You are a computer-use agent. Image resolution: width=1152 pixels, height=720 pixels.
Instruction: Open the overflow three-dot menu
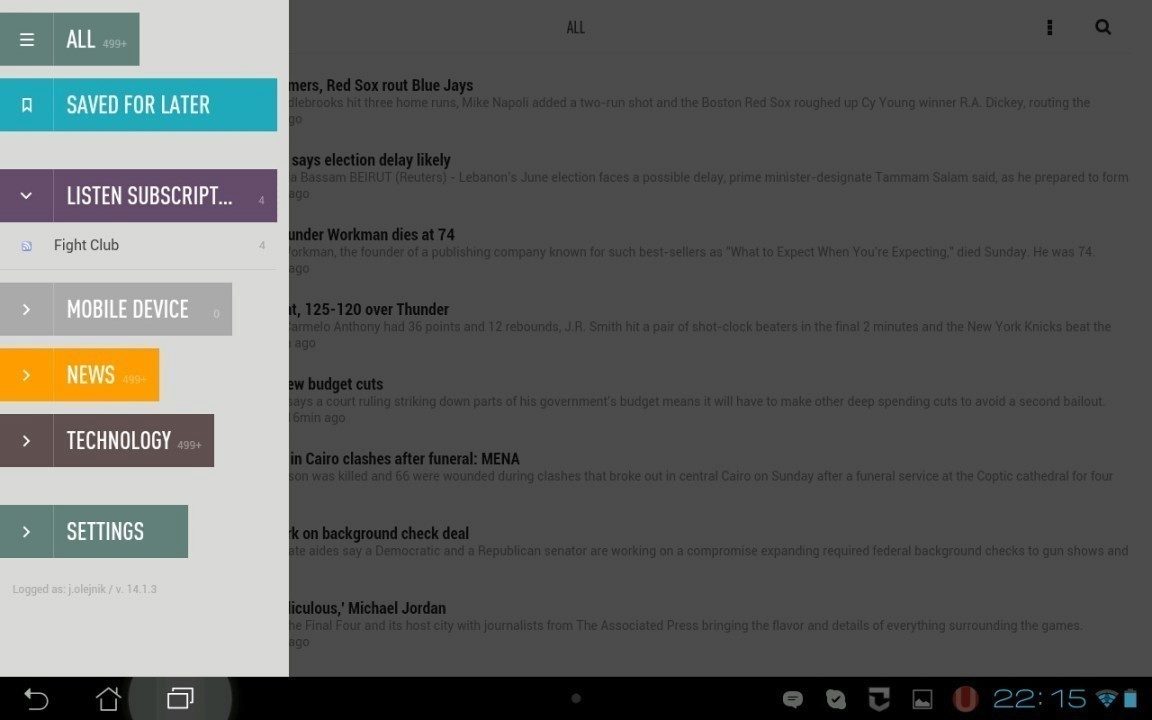tap(1050, 27)
